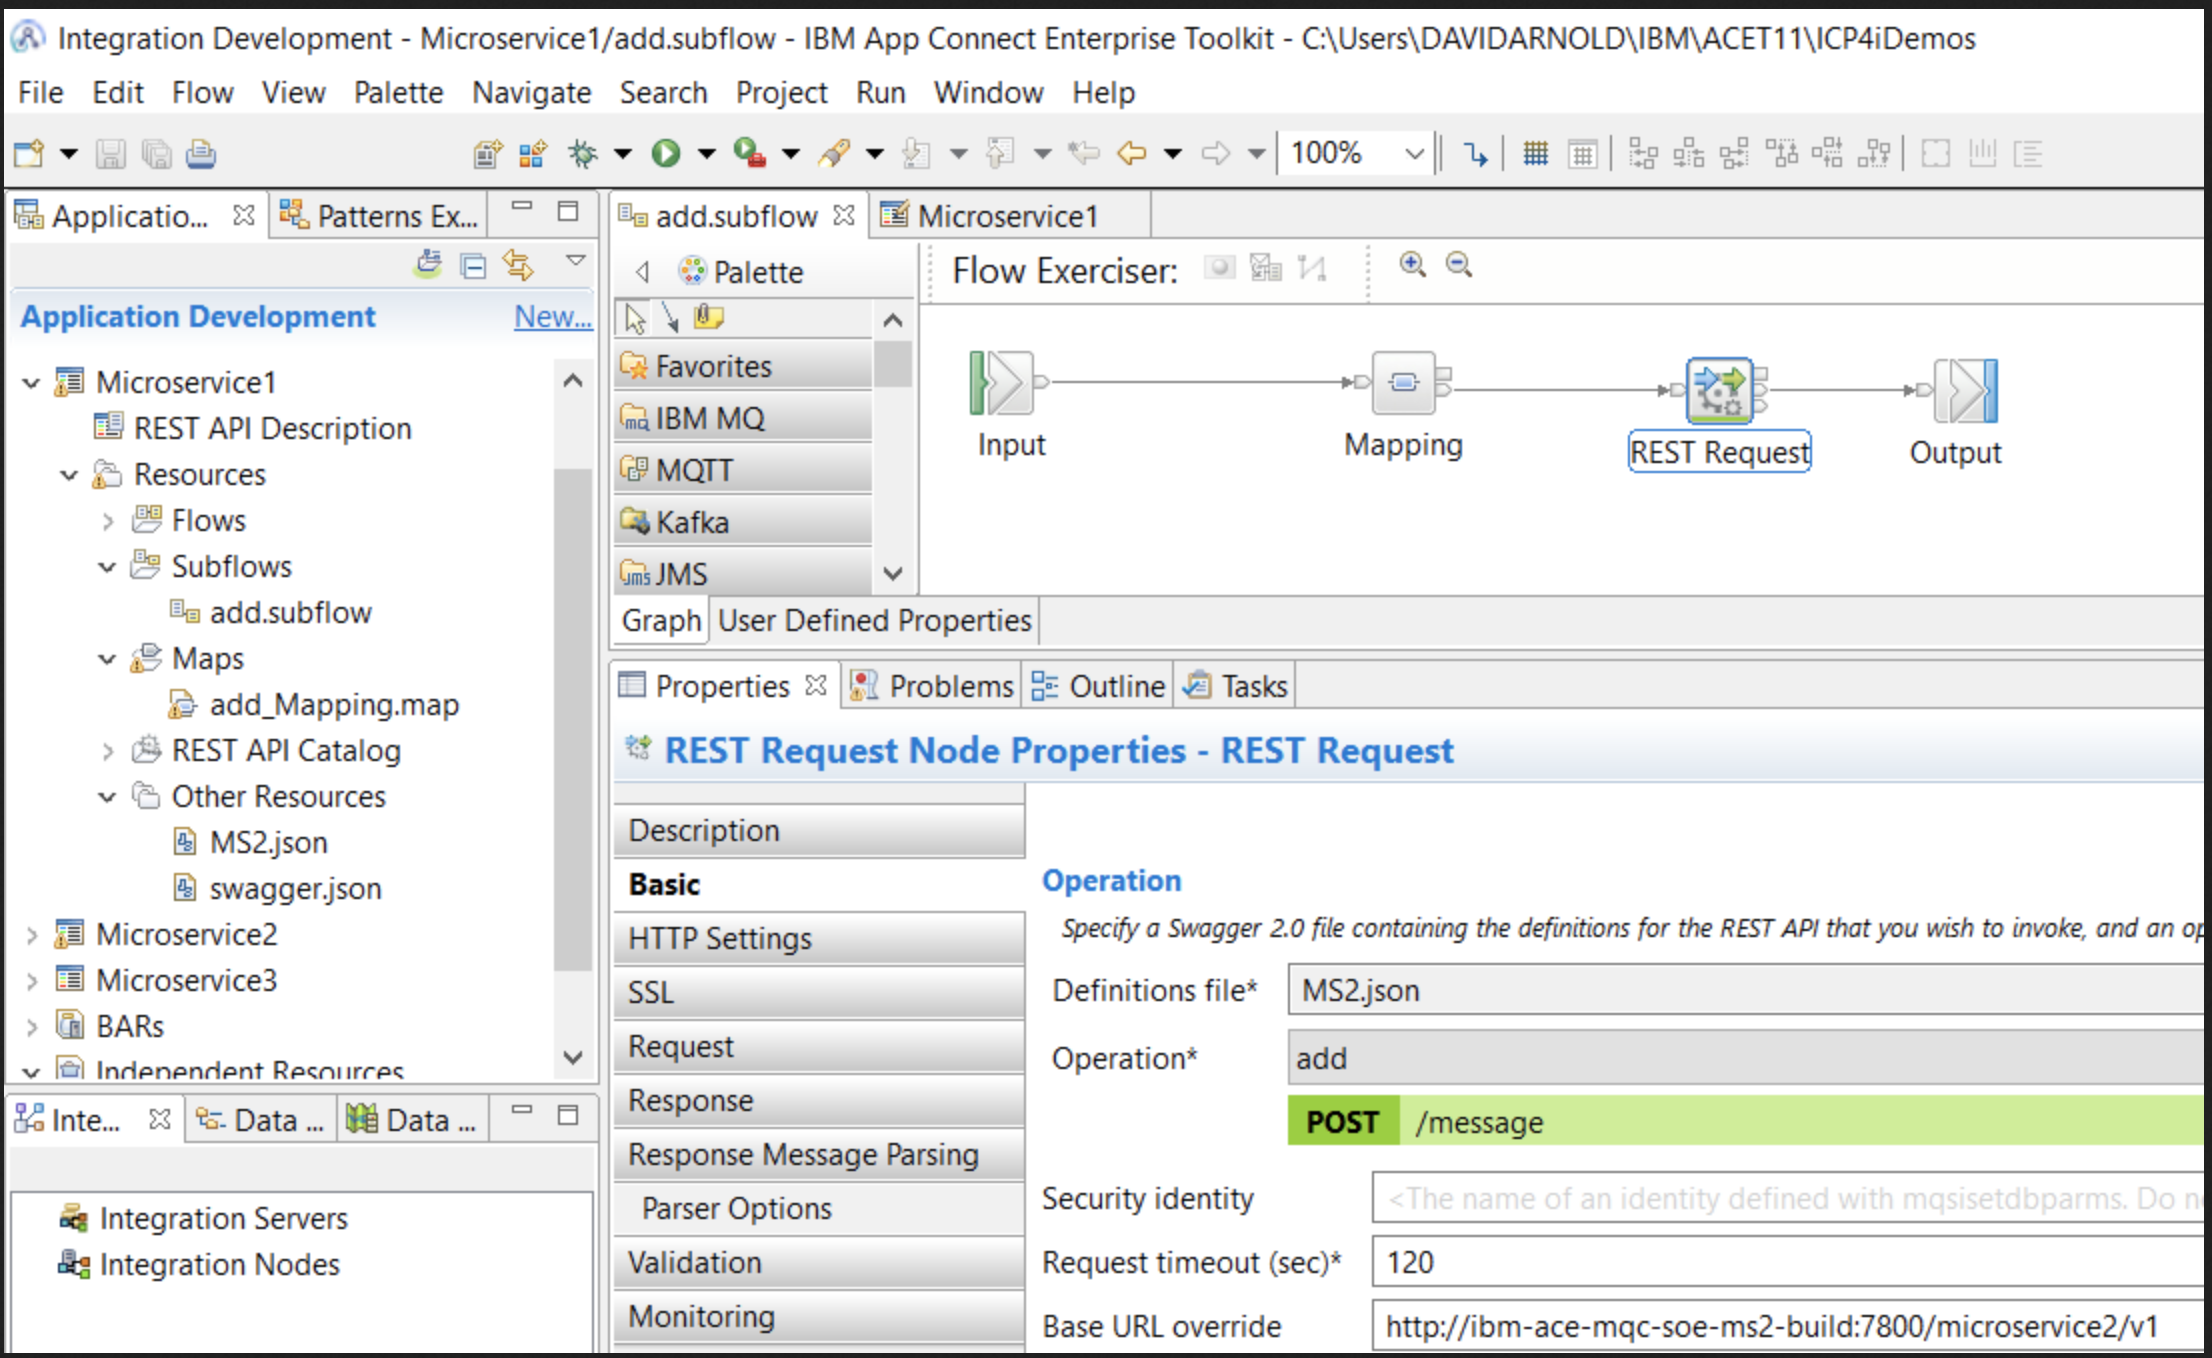
Task: Collapse the Microservice1 tree node
Action: point(31,383)
